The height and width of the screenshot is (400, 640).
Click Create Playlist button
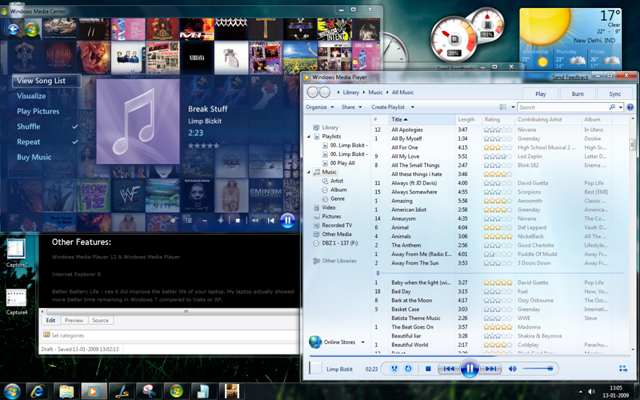(388, 107)
